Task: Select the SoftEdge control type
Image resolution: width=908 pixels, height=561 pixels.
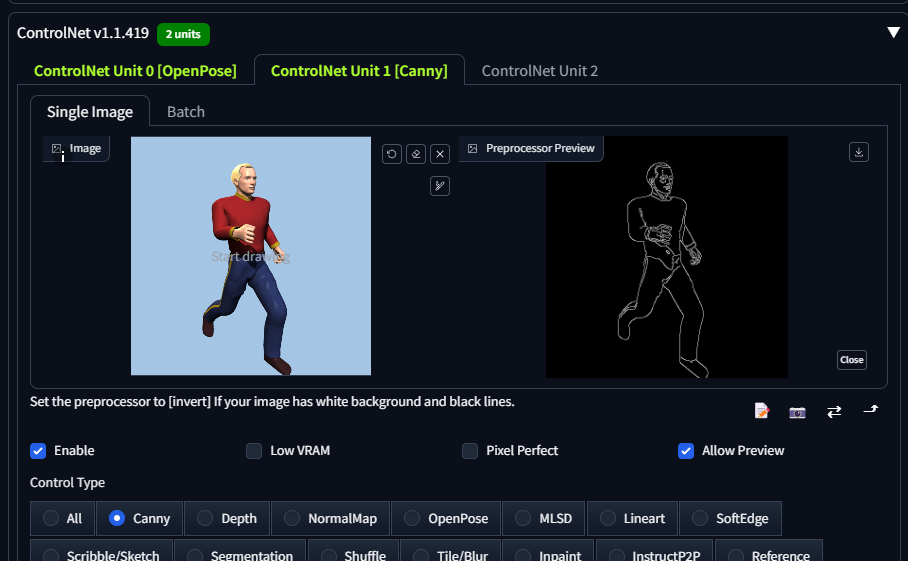Action: coord(730,518)
